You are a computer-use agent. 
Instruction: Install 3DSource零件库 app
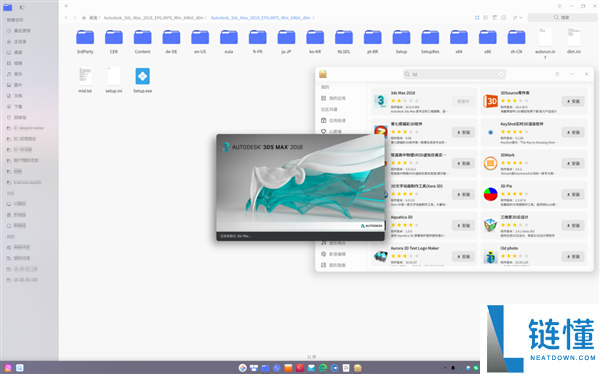pyautogui.click(x=573, y=101)
